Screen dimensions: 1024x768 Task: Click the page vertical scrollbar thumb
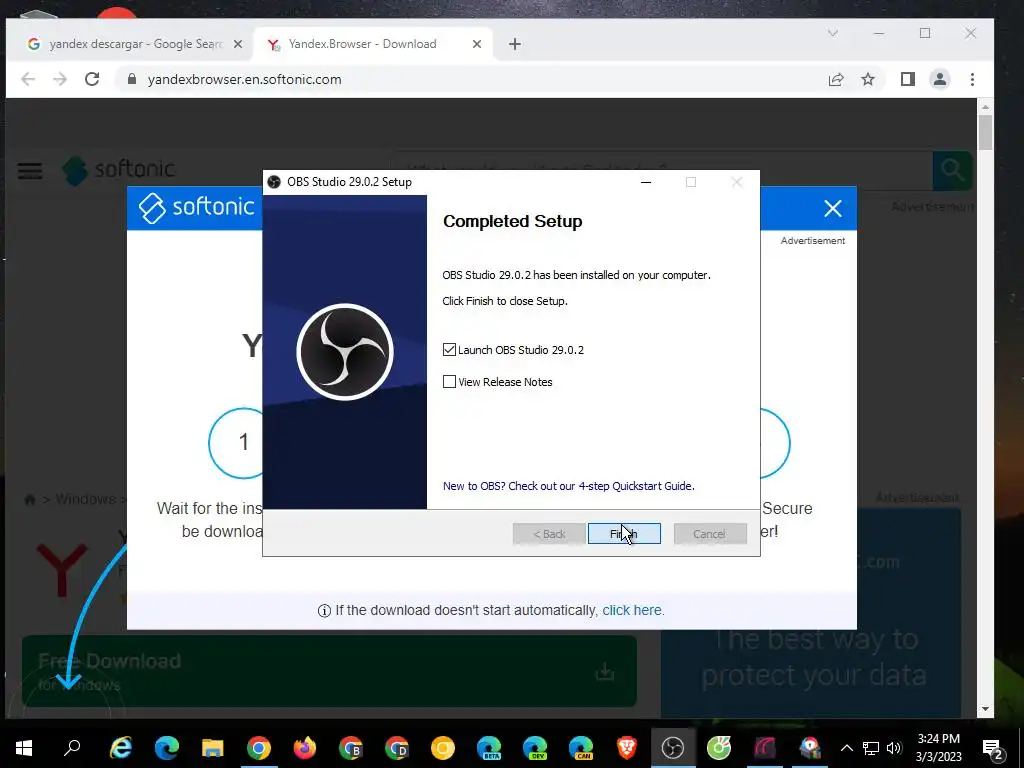pos(985,132)
